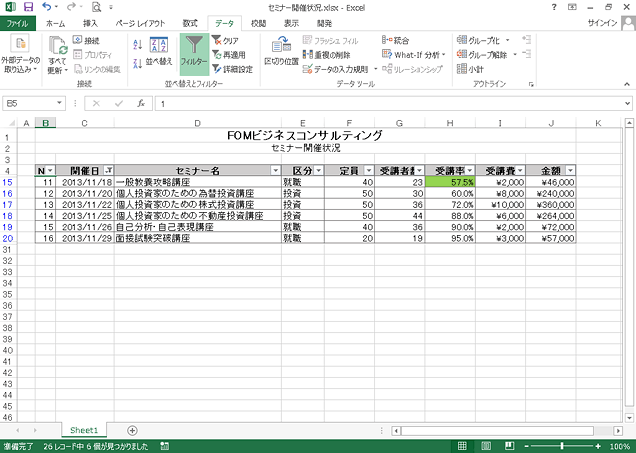Switch to the 挿入 tab
The height and width of the screenshot is (453, 636).
pos(90,24)
